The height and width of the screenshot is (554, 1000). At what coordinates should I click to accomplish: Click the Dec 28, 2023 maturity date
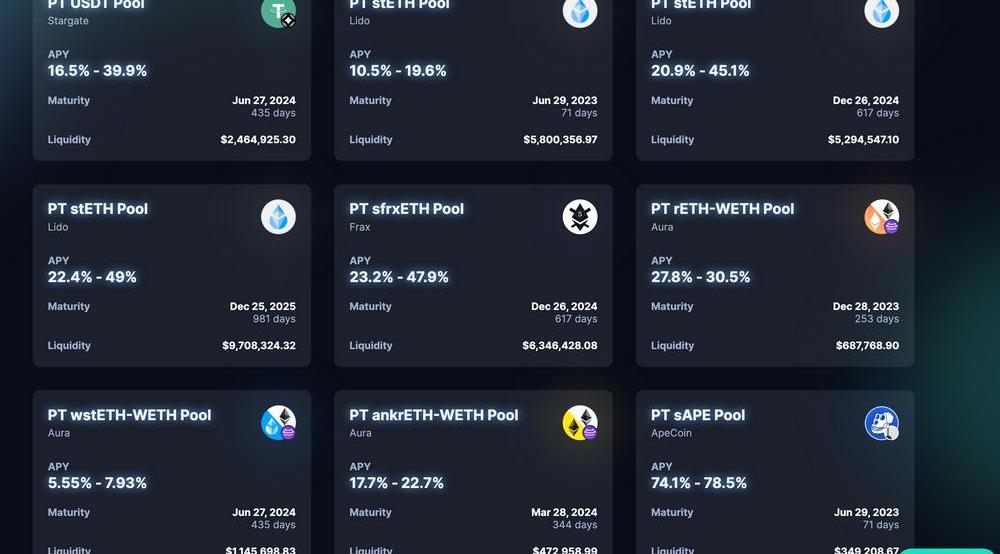tap(865, 307)
